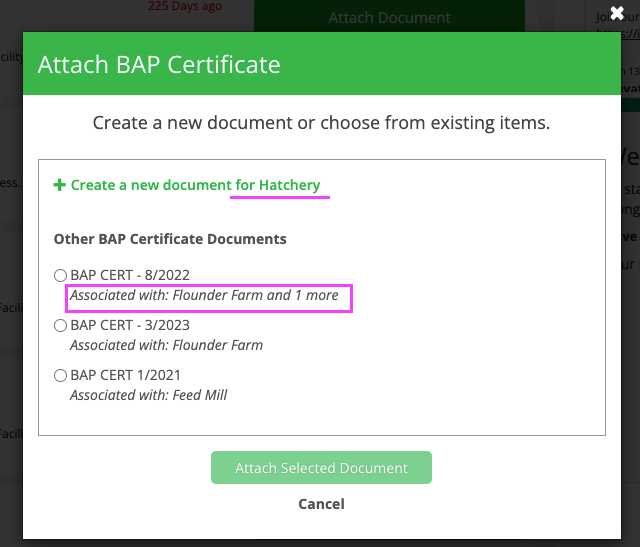Screen dimensions: 640x547
Task: Choose the BAP CERT 1/2021 radio button
Action: coord(60,375)
